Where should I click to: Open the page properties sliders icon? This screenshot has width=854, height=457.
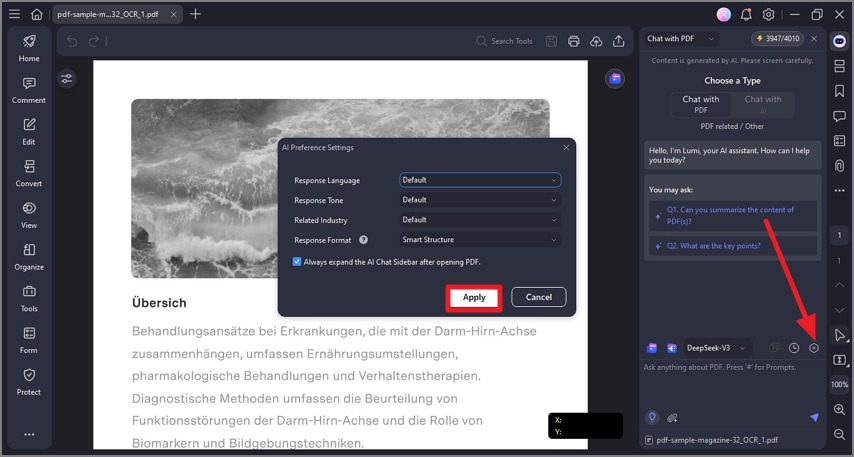pyautogui.click(x=67, y=79)
